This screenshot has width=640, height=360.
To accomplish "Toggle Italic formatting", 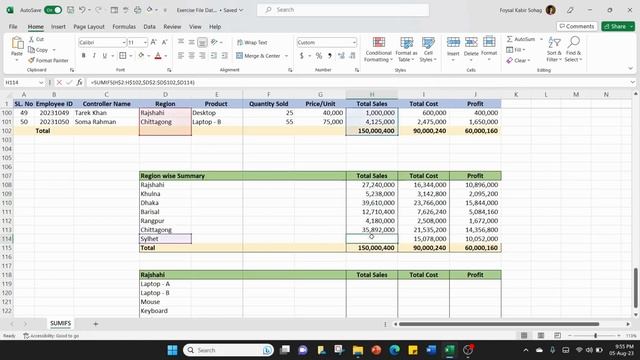I will pos(94,56).
